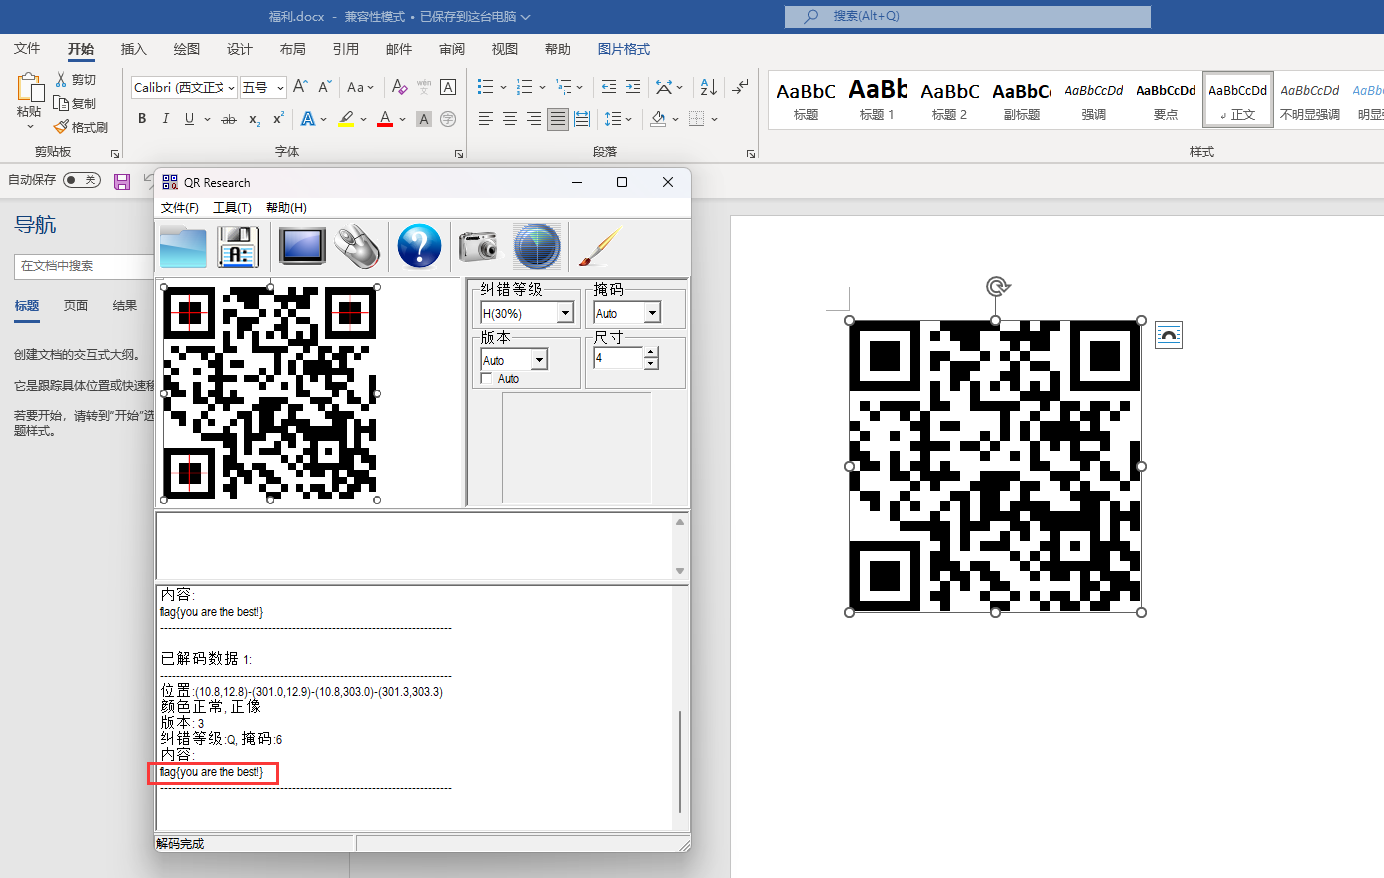Switch to 审阅 ribbon tab
Viewport: 1384px width, 878px height.
[452, 49]
